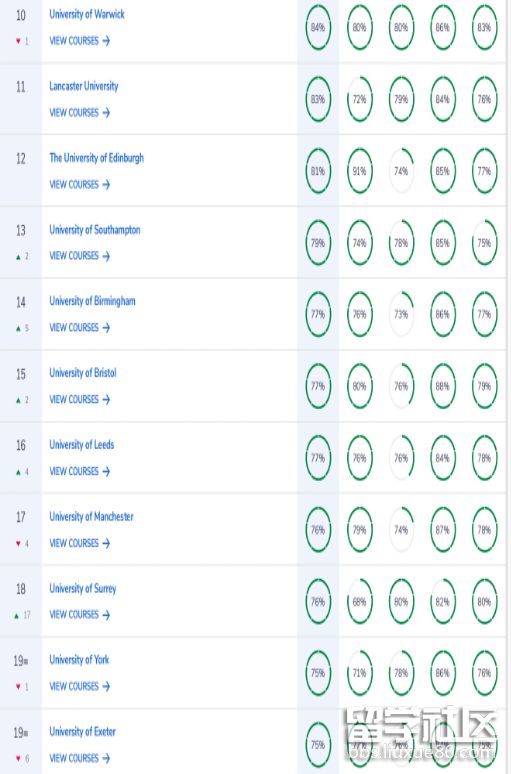View courses for University of Birmingham
This screenshot has height=774, width=511.
pyautogui.click(x=79, y=327)
